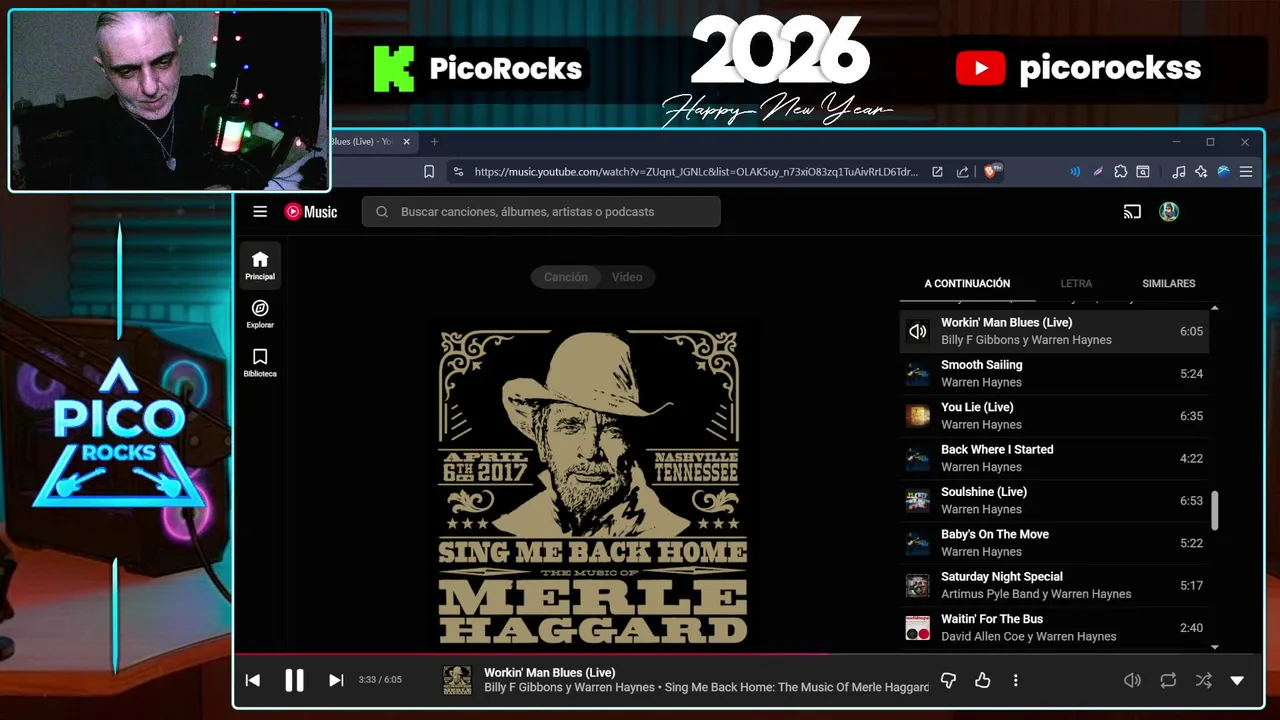Open the three-dot more actions menu
Viewport: 1280px width, 720px height.
pyautogui.click(x=1015, y=680)
